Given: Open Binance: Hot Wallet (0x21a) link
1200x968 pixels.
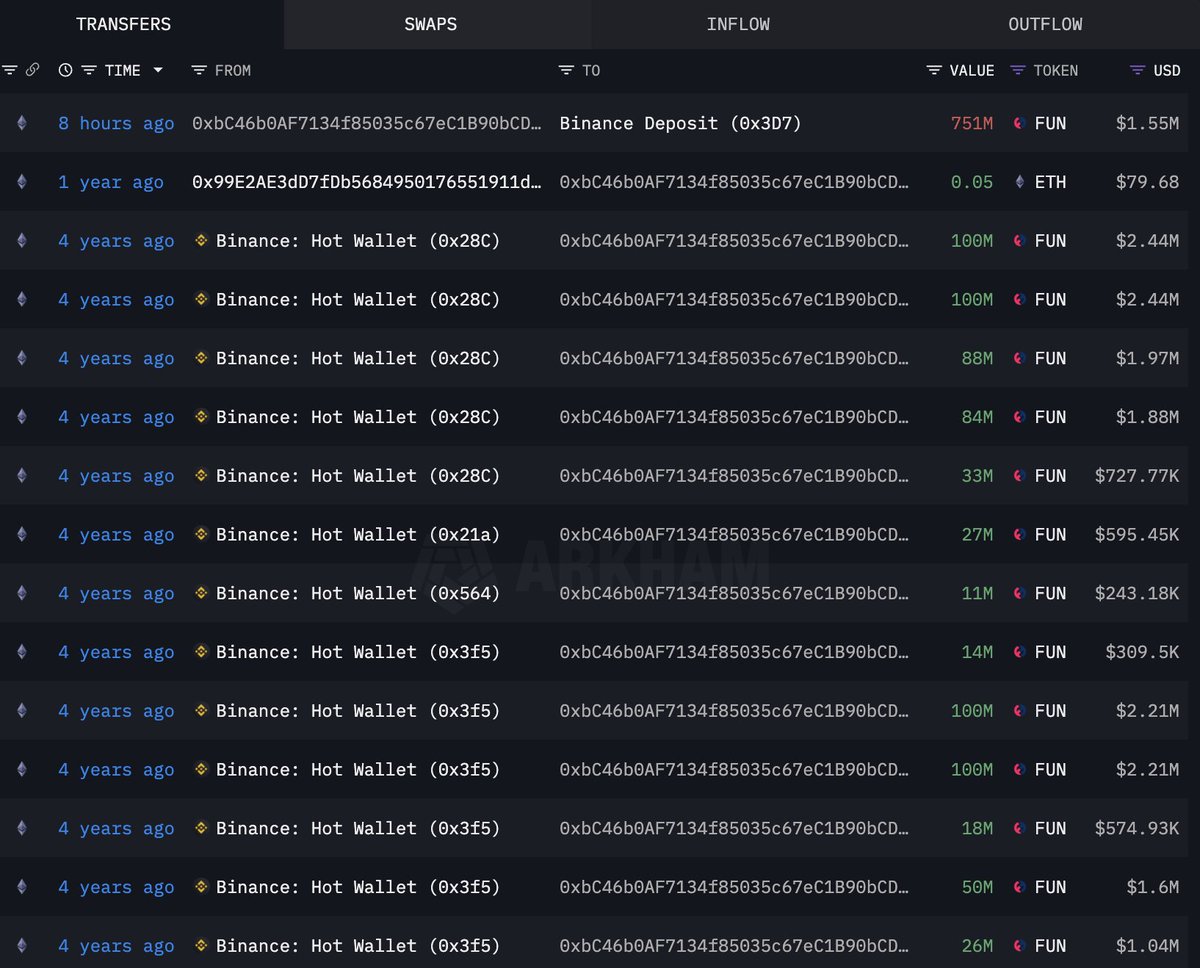Looking at the screenshot, I should click(358, 535).
